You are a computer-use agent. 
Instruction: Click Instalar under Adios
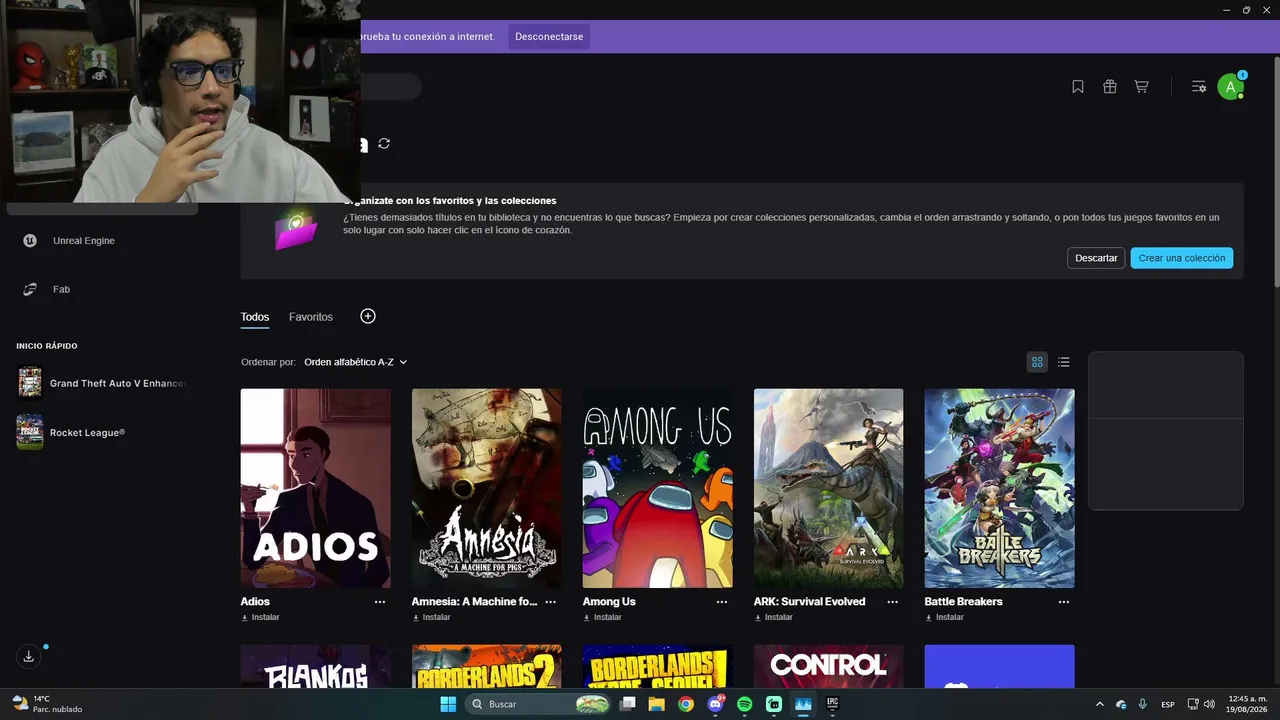point(260,618)
